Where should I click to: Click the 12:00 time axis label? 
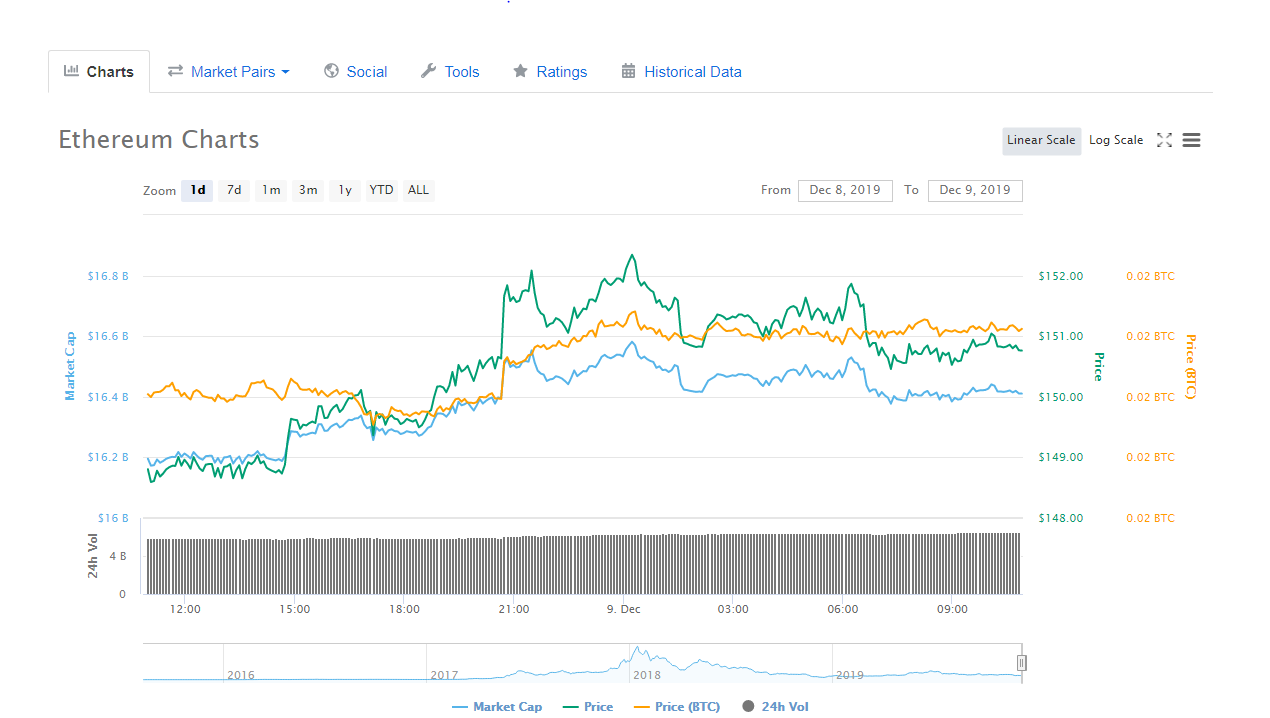pos(185,609)
